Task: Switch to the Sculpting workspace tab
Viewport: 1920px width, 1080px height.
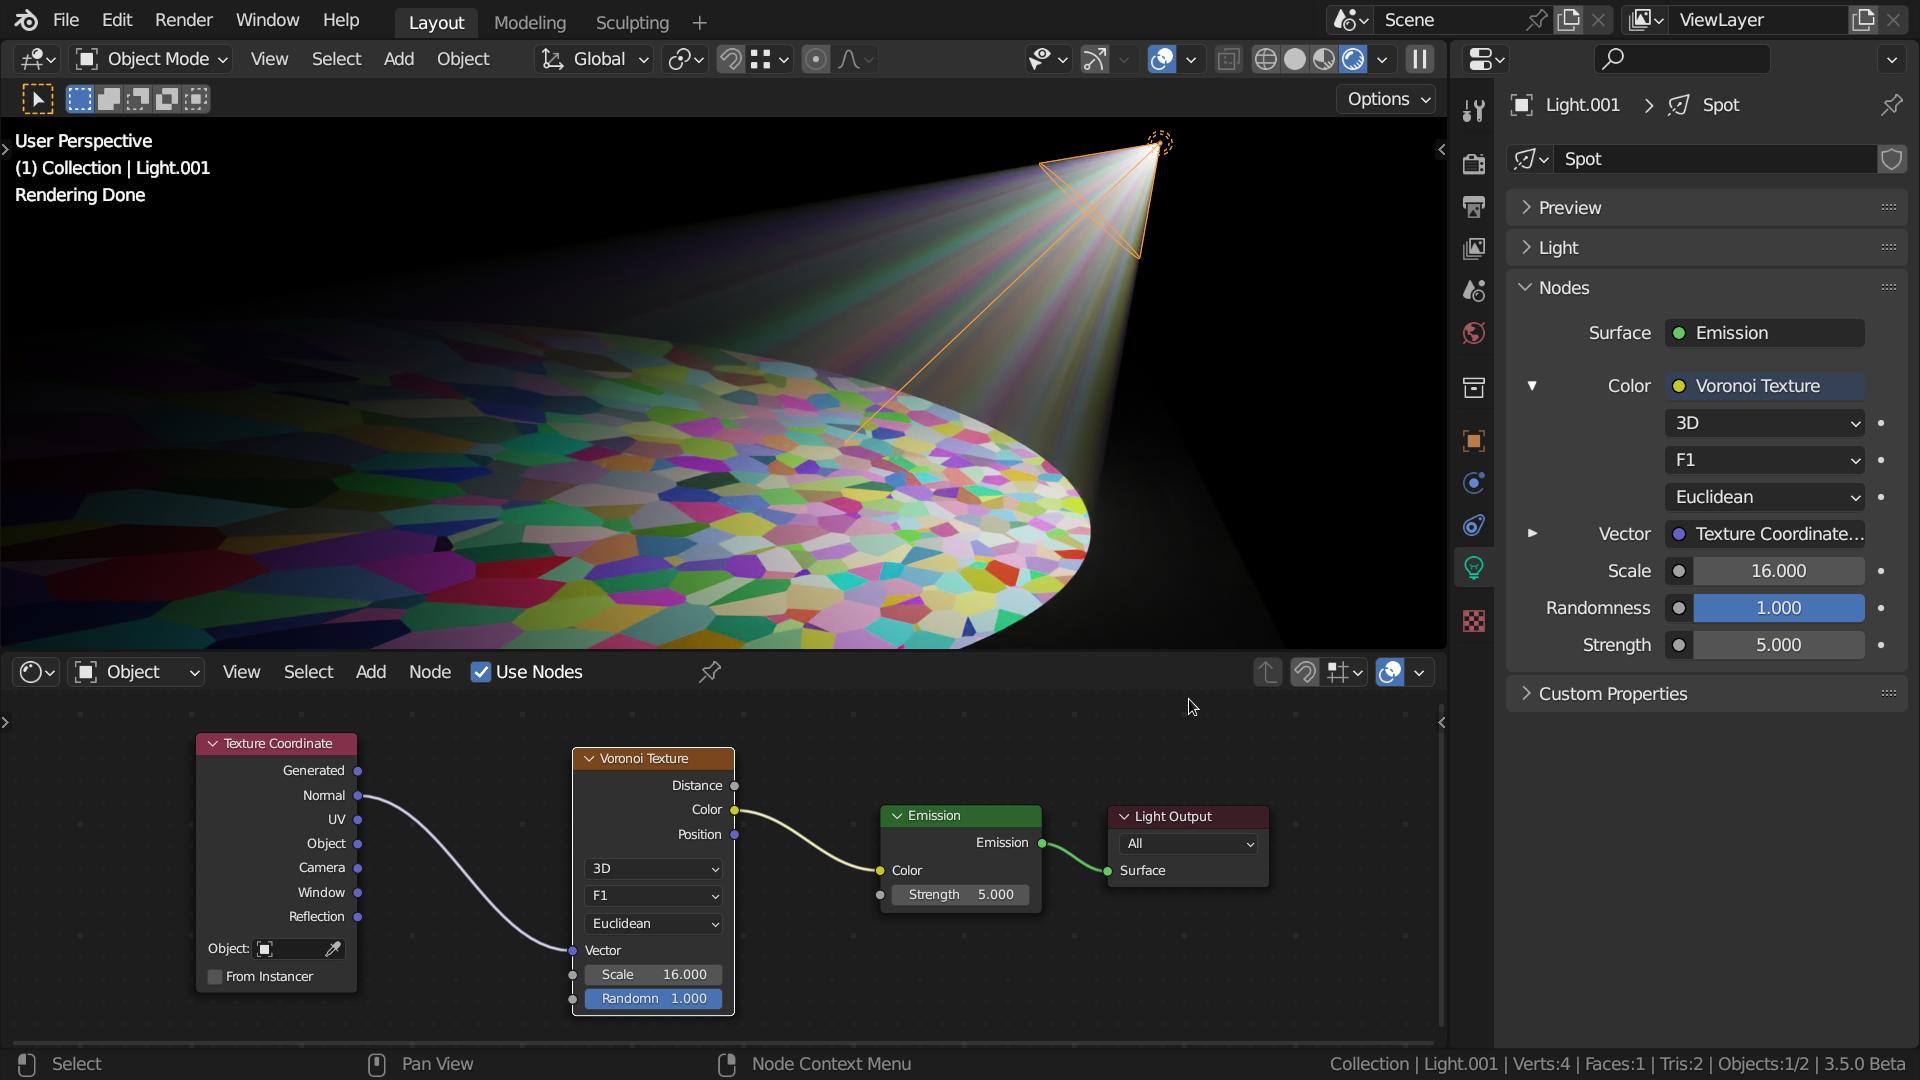Action: [x=632, y=22]
